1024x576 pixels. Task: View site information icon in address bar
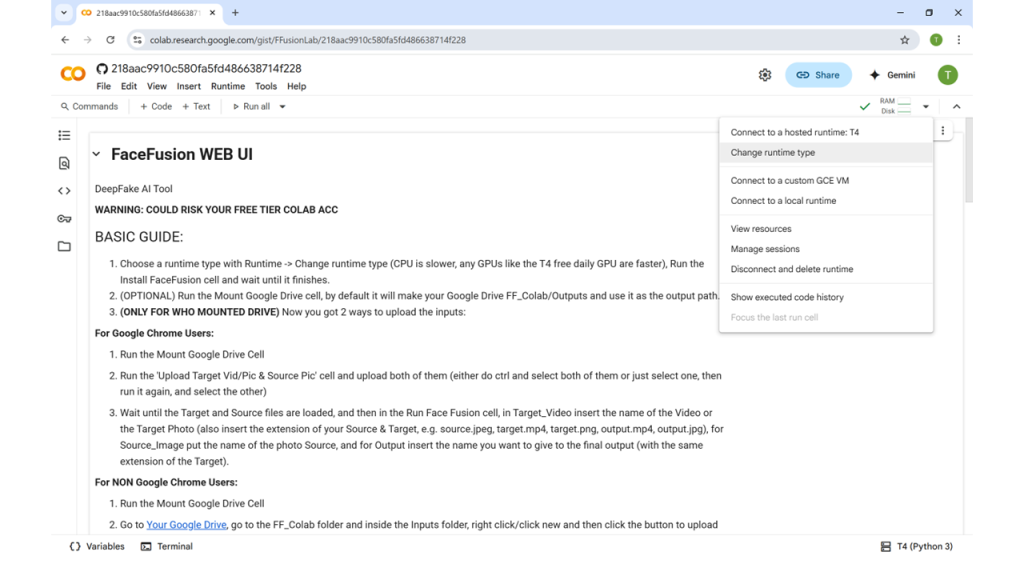pyautogui.click(x=137, y=40)
